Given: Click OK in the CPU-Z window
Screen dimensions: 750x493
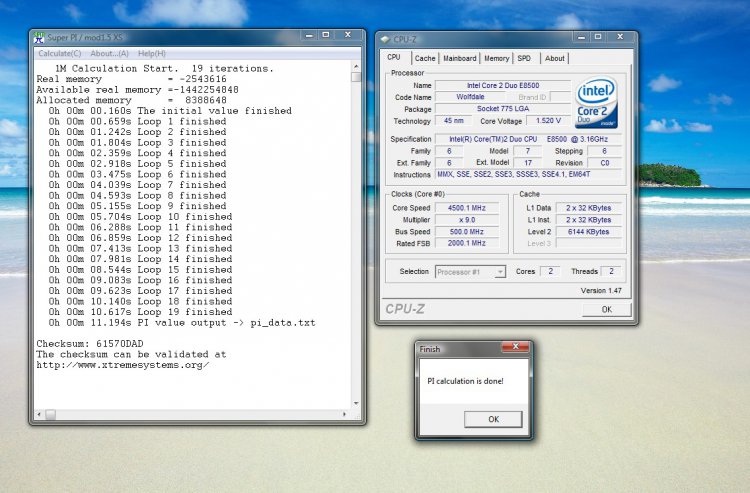Looking at the screenshot, I should (x=607, y=309).
